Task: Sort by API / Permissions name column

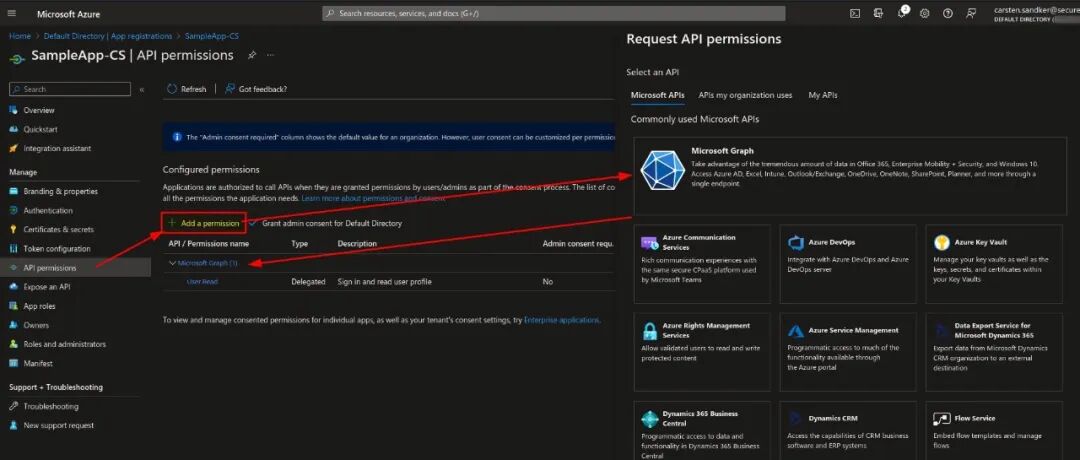Action: click(209, 244)
